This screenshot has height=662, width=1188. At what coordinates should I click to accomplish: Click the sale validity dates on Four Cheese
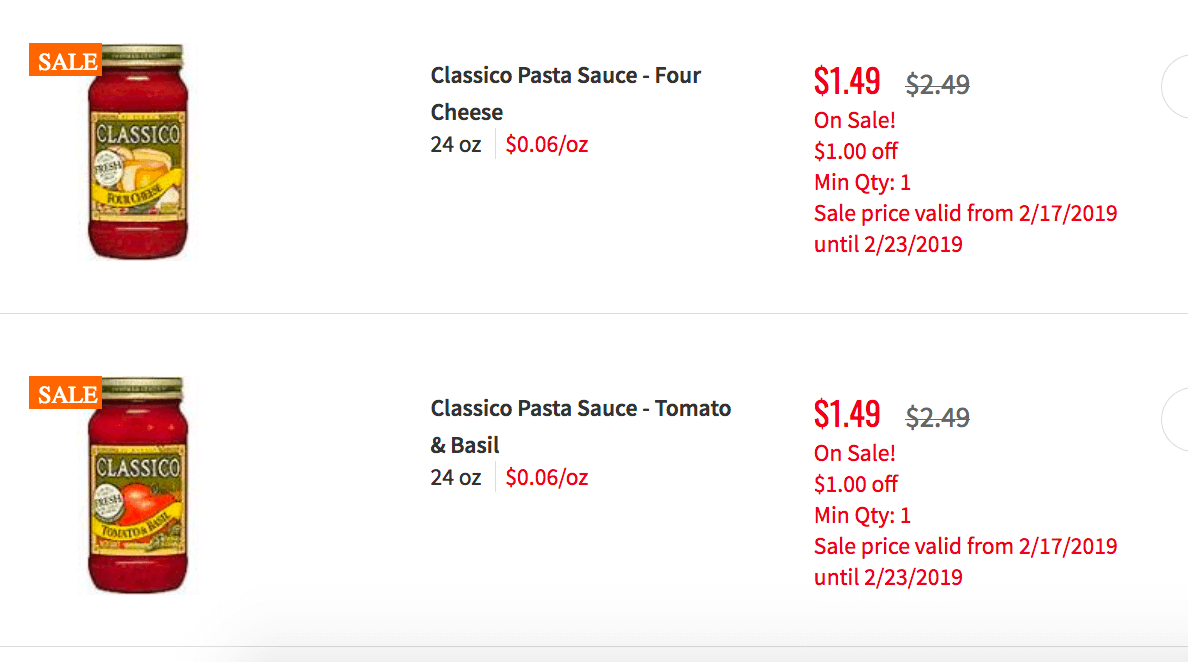[x=965, y=229]
